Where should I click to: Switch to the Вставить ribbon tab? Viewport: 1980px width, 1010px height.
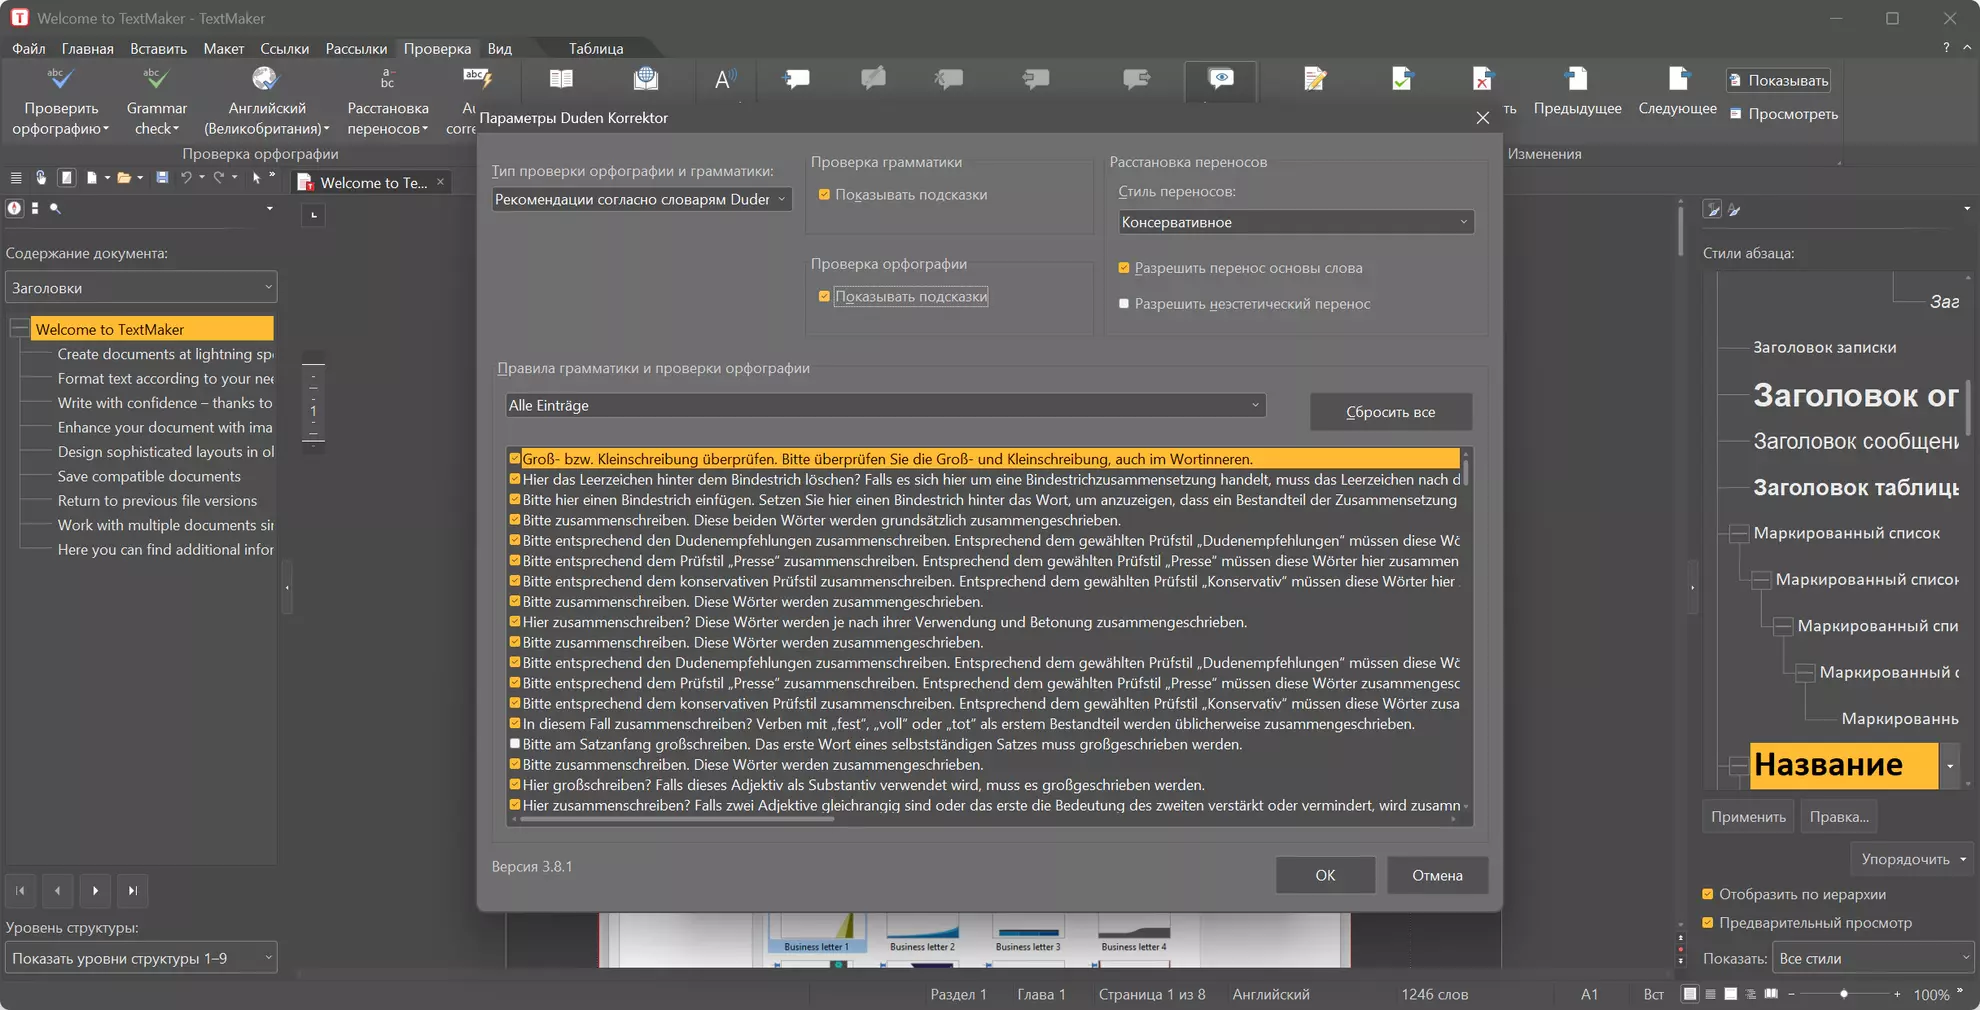tap(158, 48)
